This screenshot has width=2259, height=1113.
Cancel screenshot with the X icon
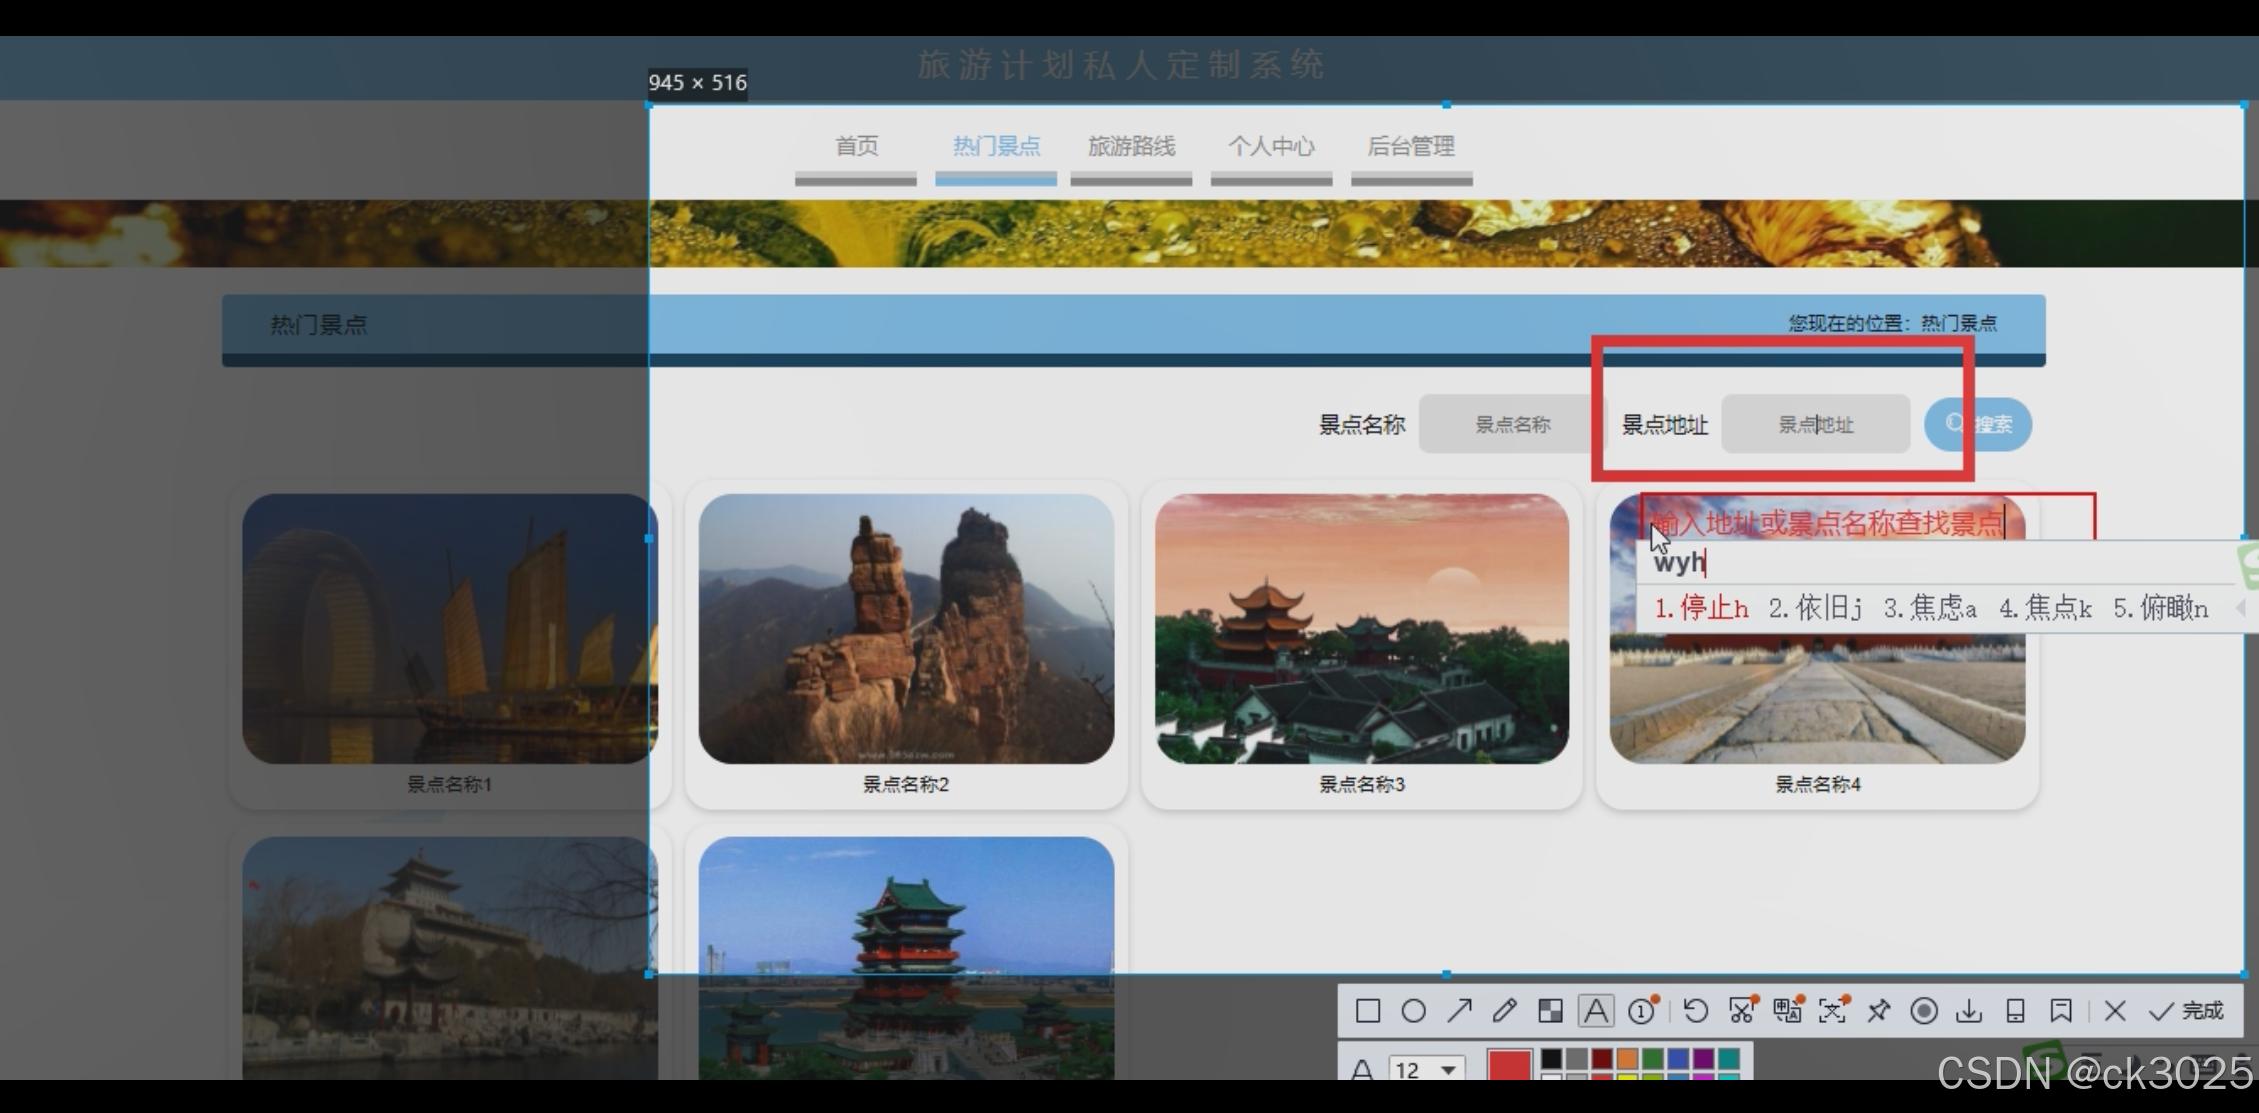(x=2114, y=1011)
